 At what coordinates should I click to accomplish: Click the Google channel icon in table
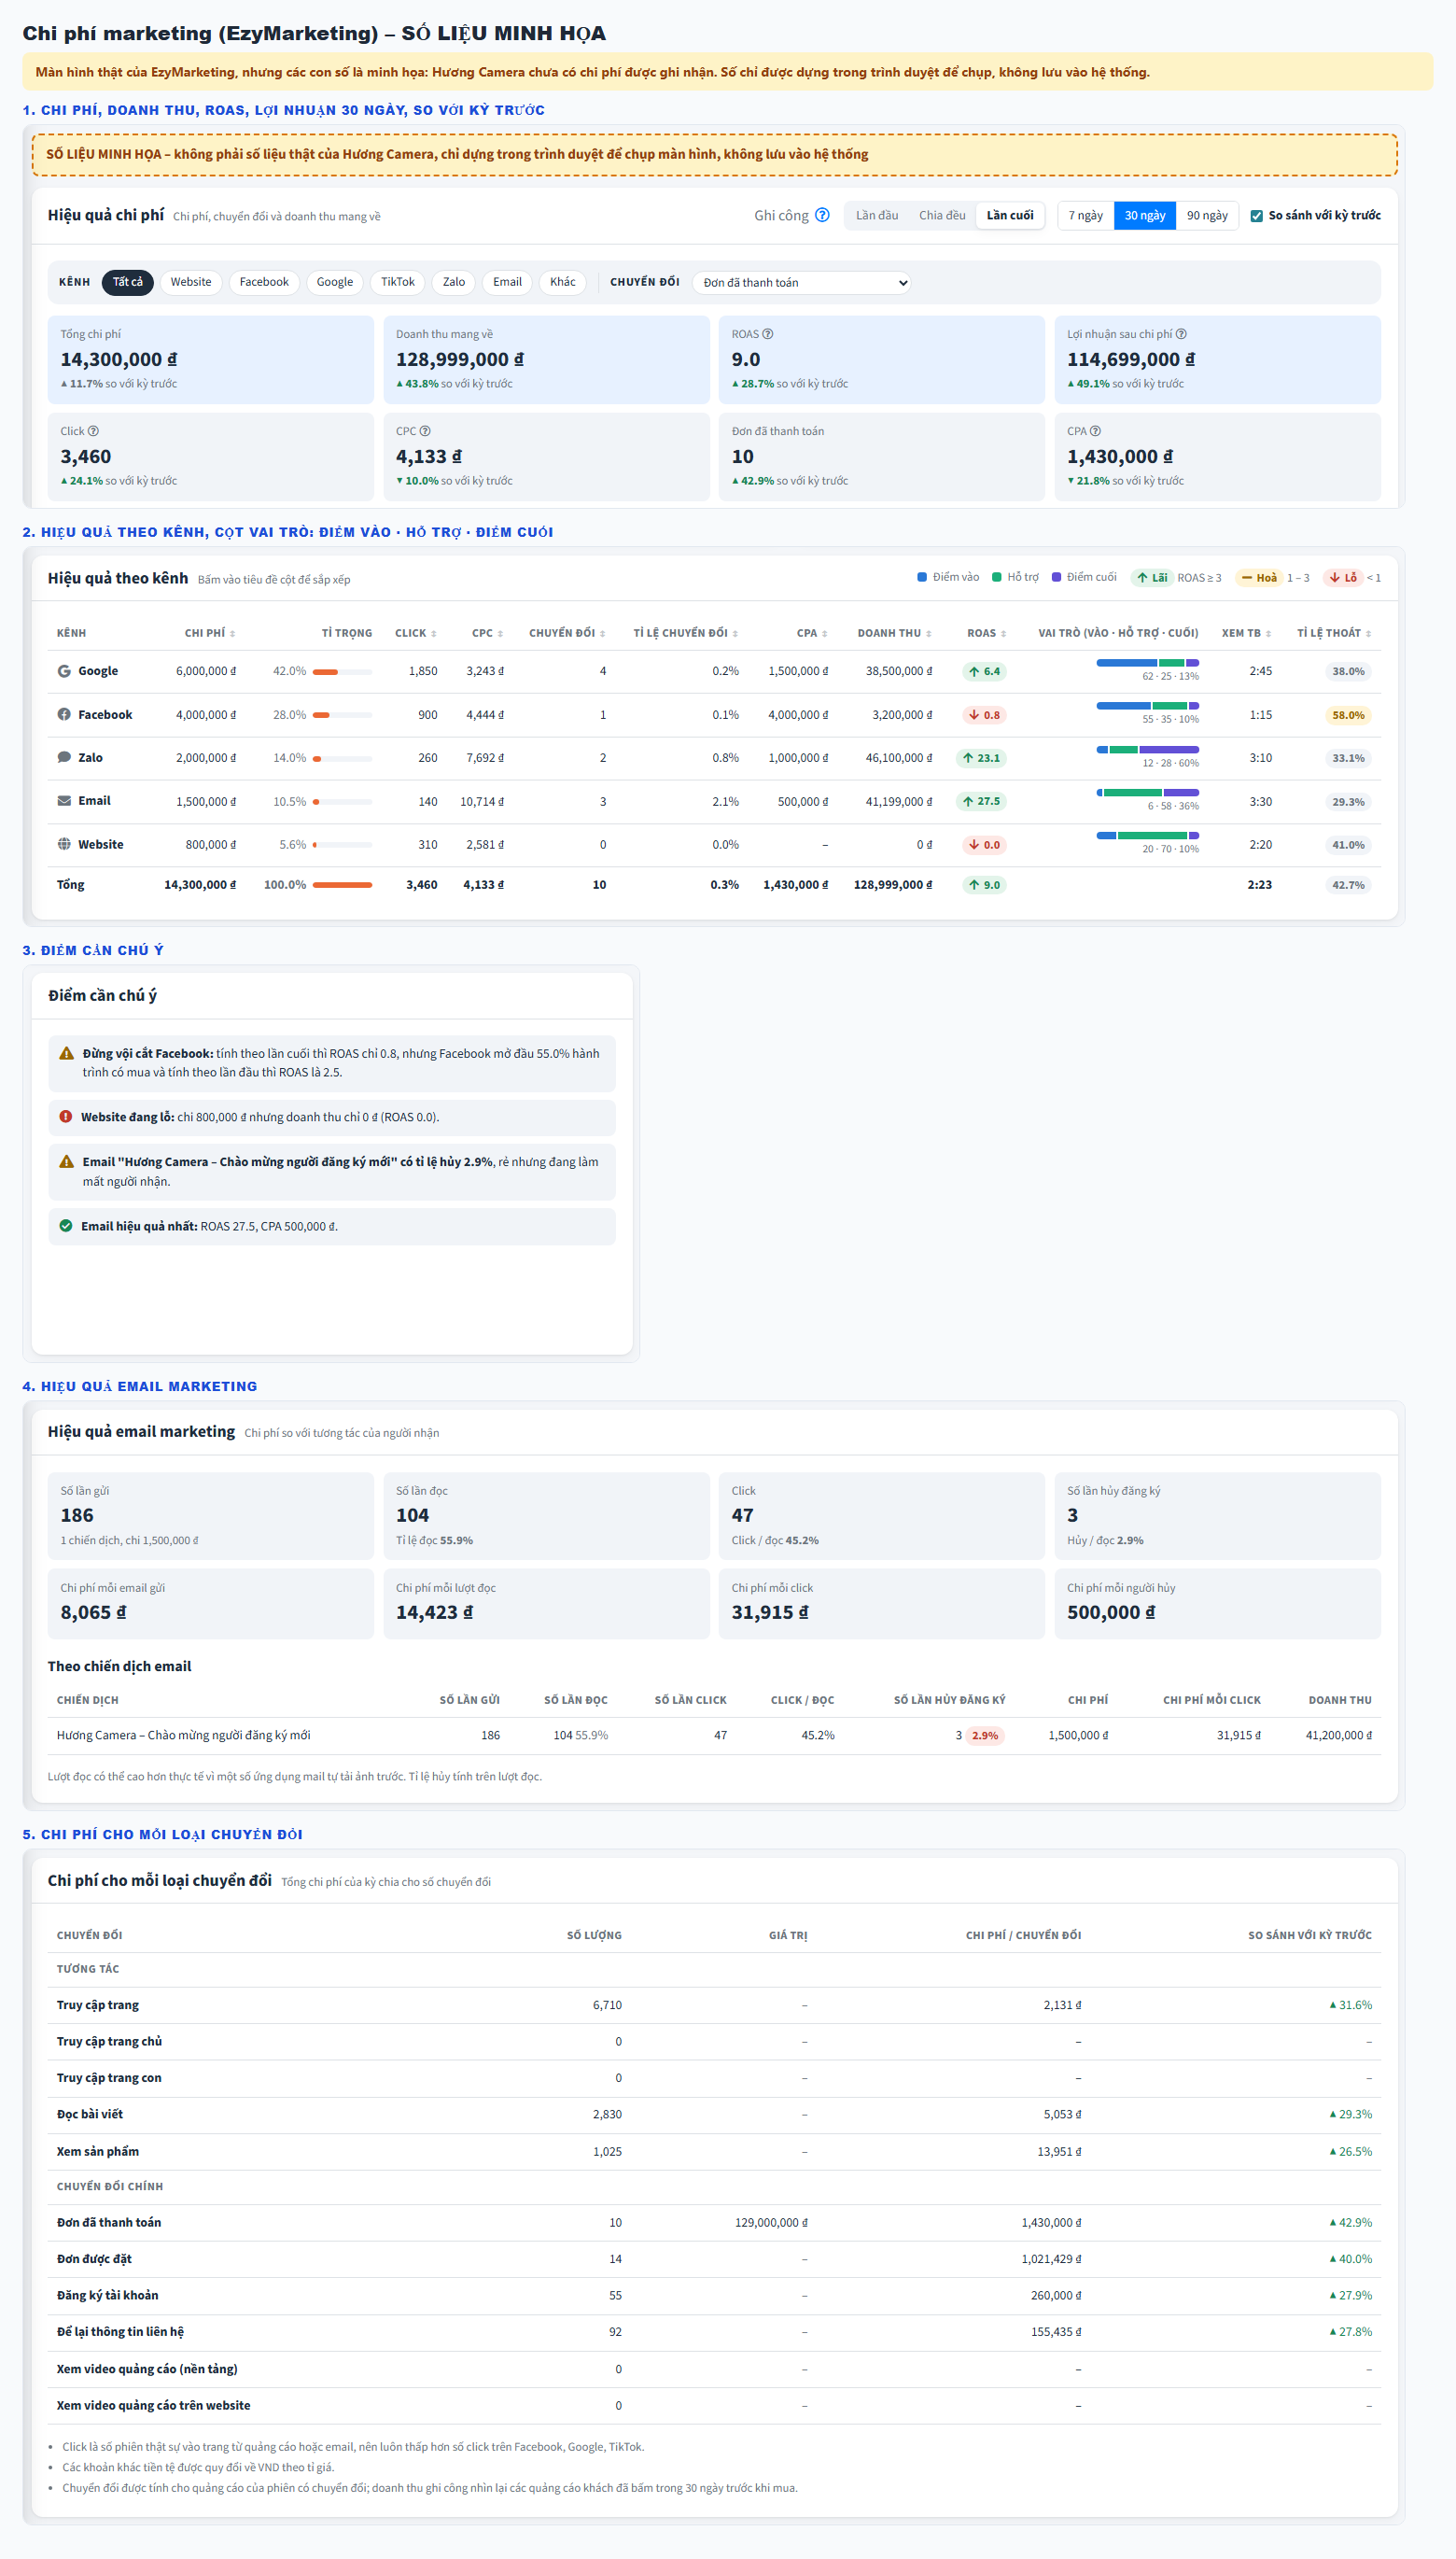click(x=64, y=671)
